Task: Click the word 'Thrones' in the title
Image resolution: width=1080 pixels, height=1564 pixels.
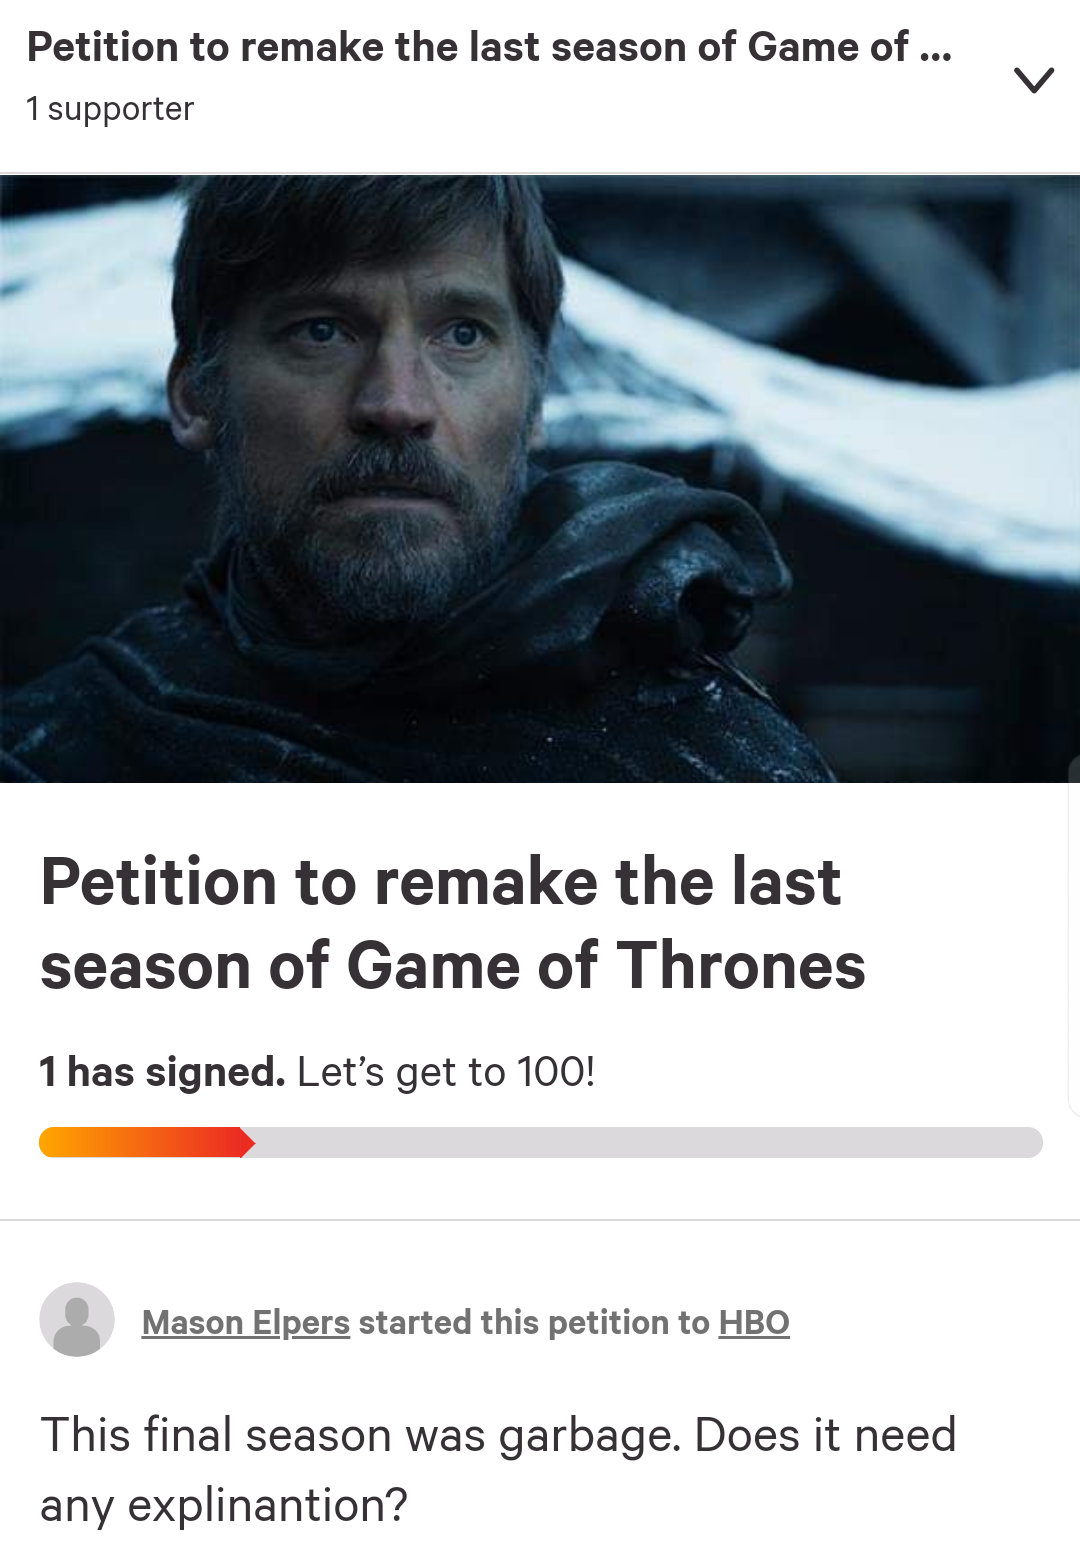Action: coord(741,966)
